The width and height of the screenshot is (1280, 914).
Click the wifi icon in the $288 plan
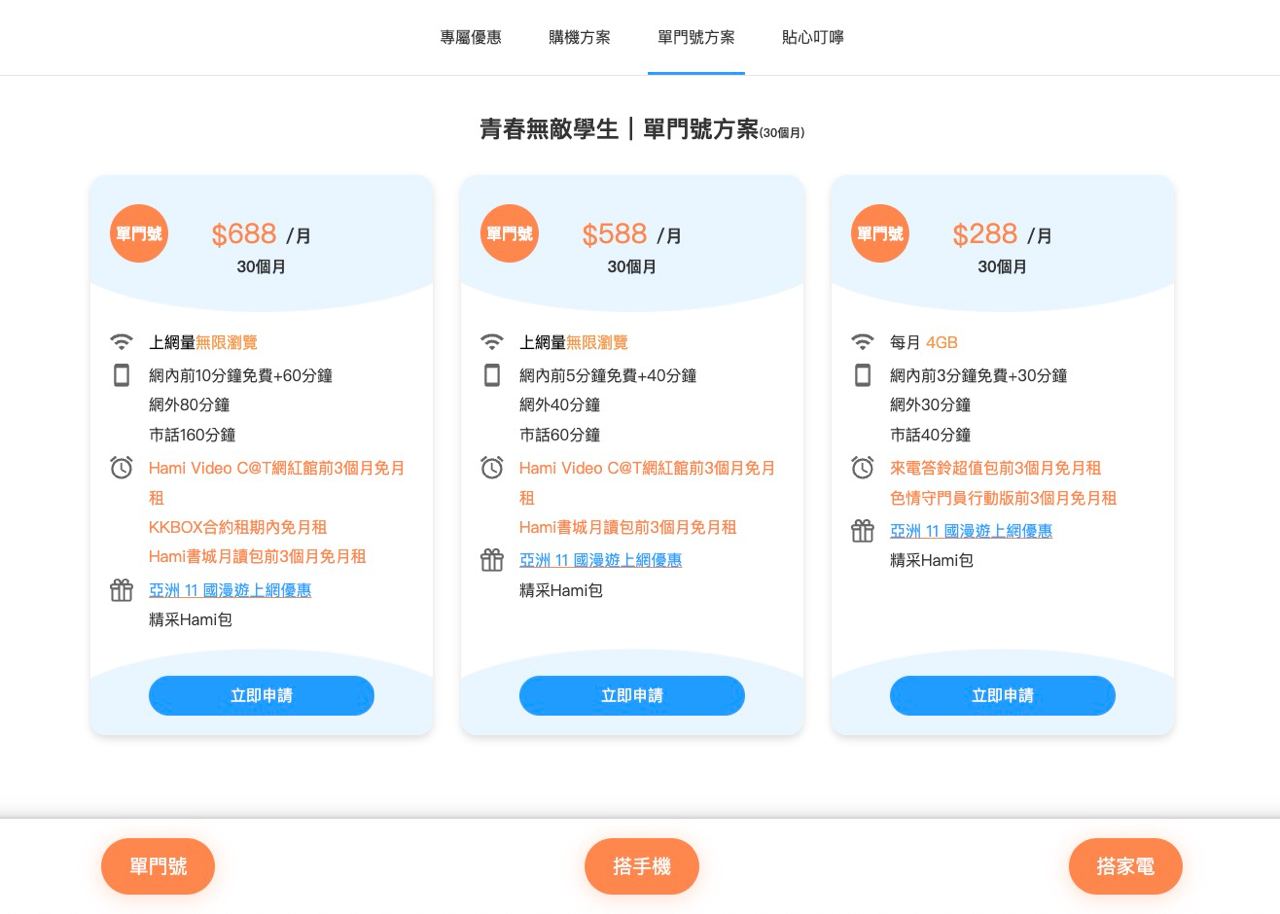(862, 342)
